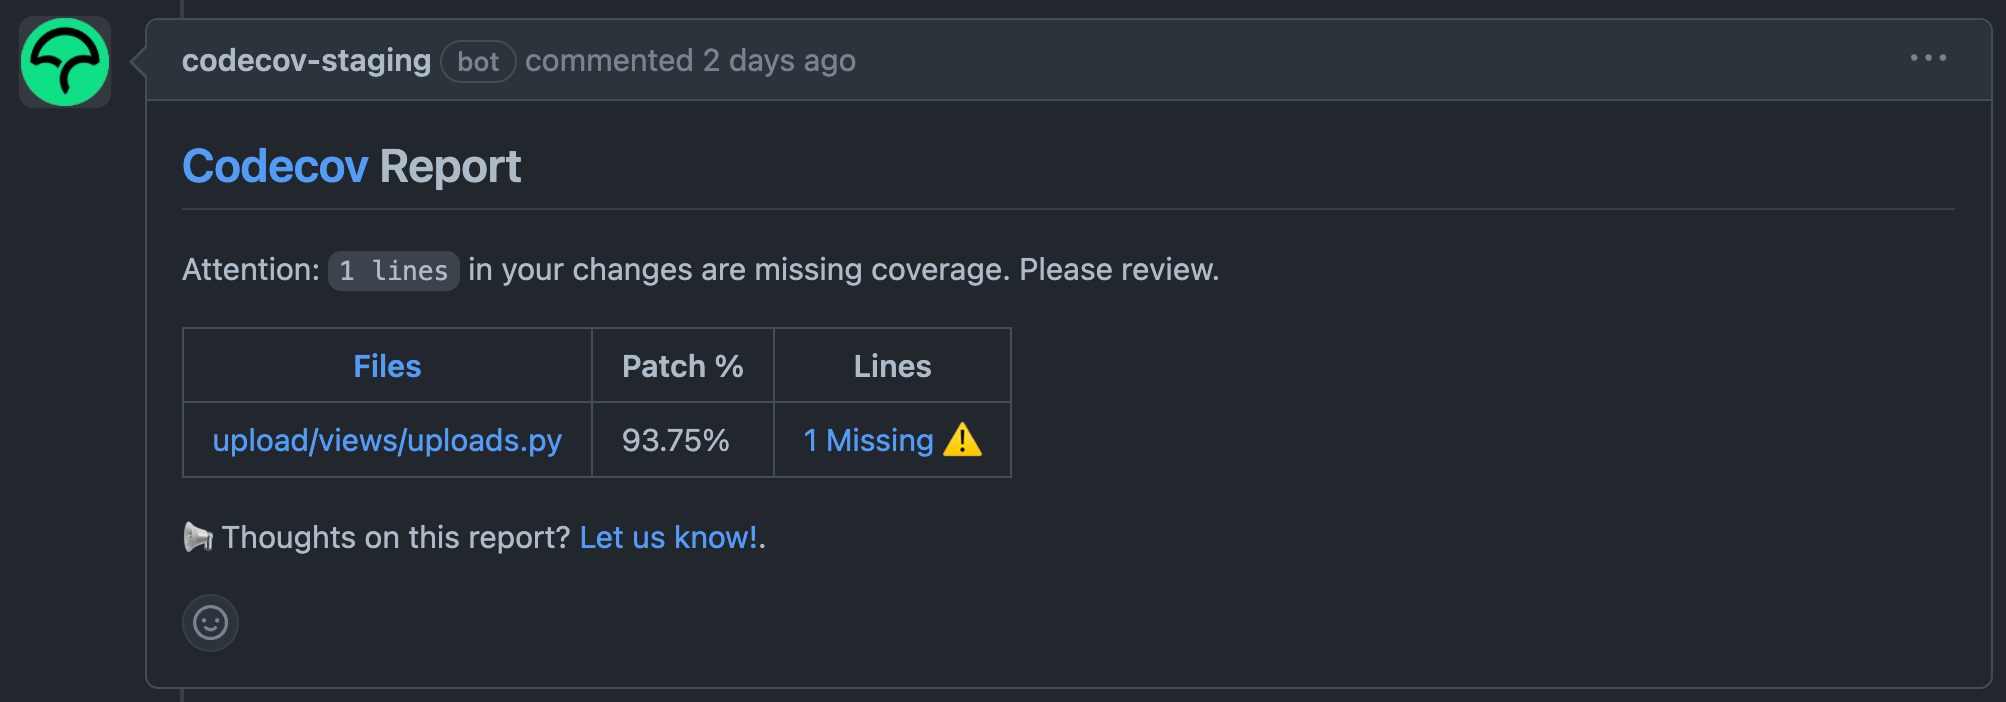The height and width of the screenshot is (702, 2006).
Task: Click the Patch % column header
Action: [683, 365]
